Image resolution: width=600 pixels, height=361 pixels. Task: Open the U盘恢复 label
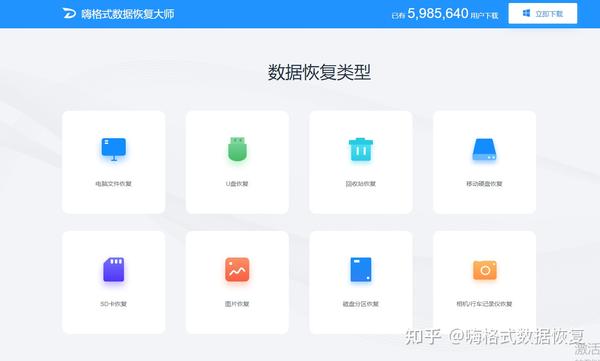click(x=237, y=184)
